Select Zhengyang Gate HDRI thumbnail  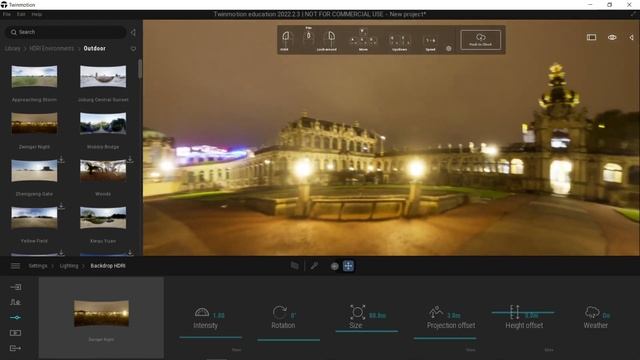pyautogui.click(x=34, y=171)
